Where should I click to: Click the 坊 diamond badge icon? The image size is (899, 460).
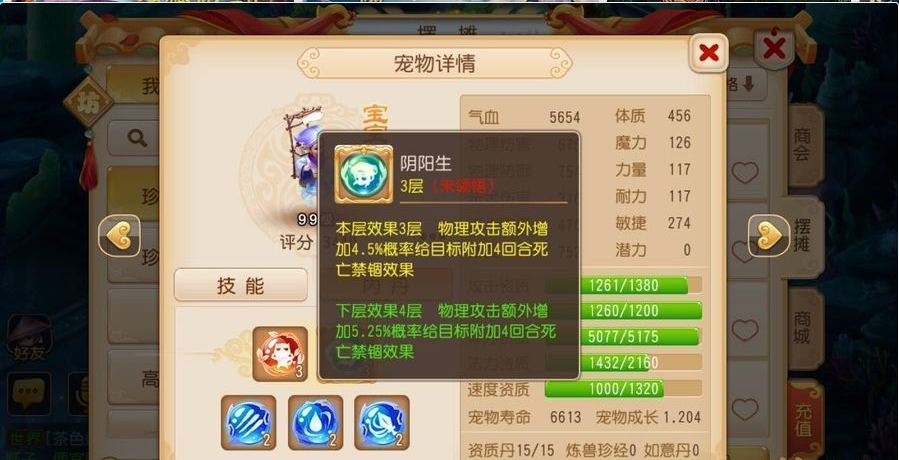pyautogui.click(x=88, y=103)
